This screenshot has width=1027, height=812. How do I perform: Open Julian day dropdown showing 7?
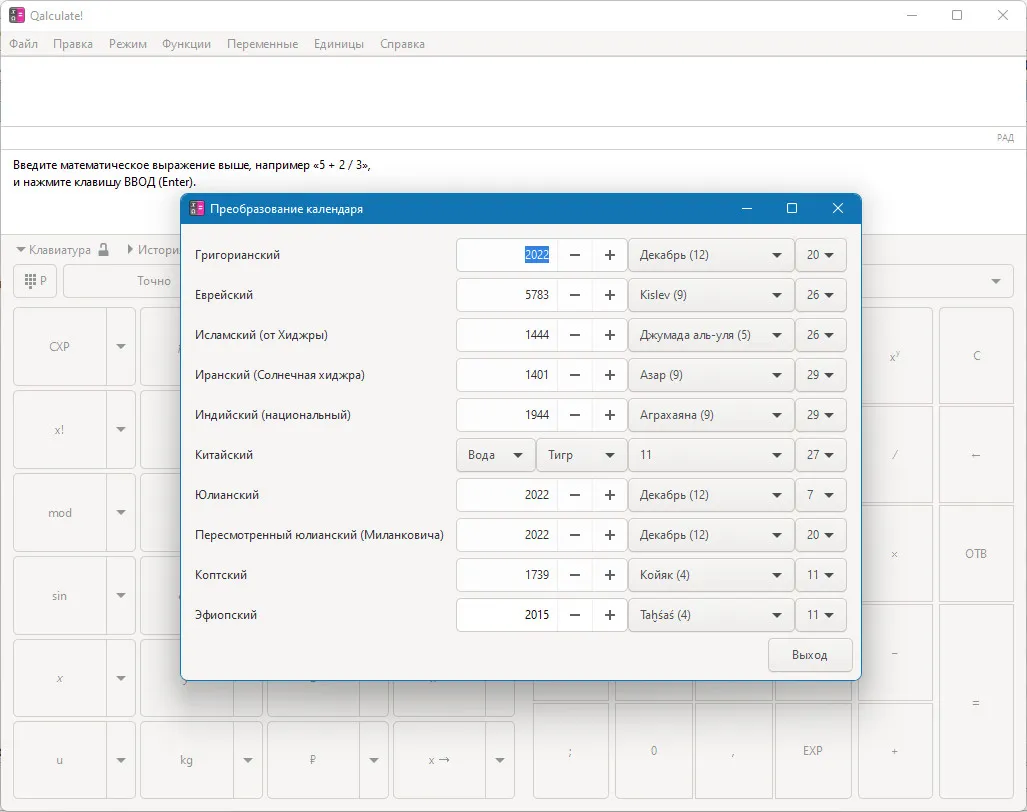pyautogui.click(x=821, y=494)
